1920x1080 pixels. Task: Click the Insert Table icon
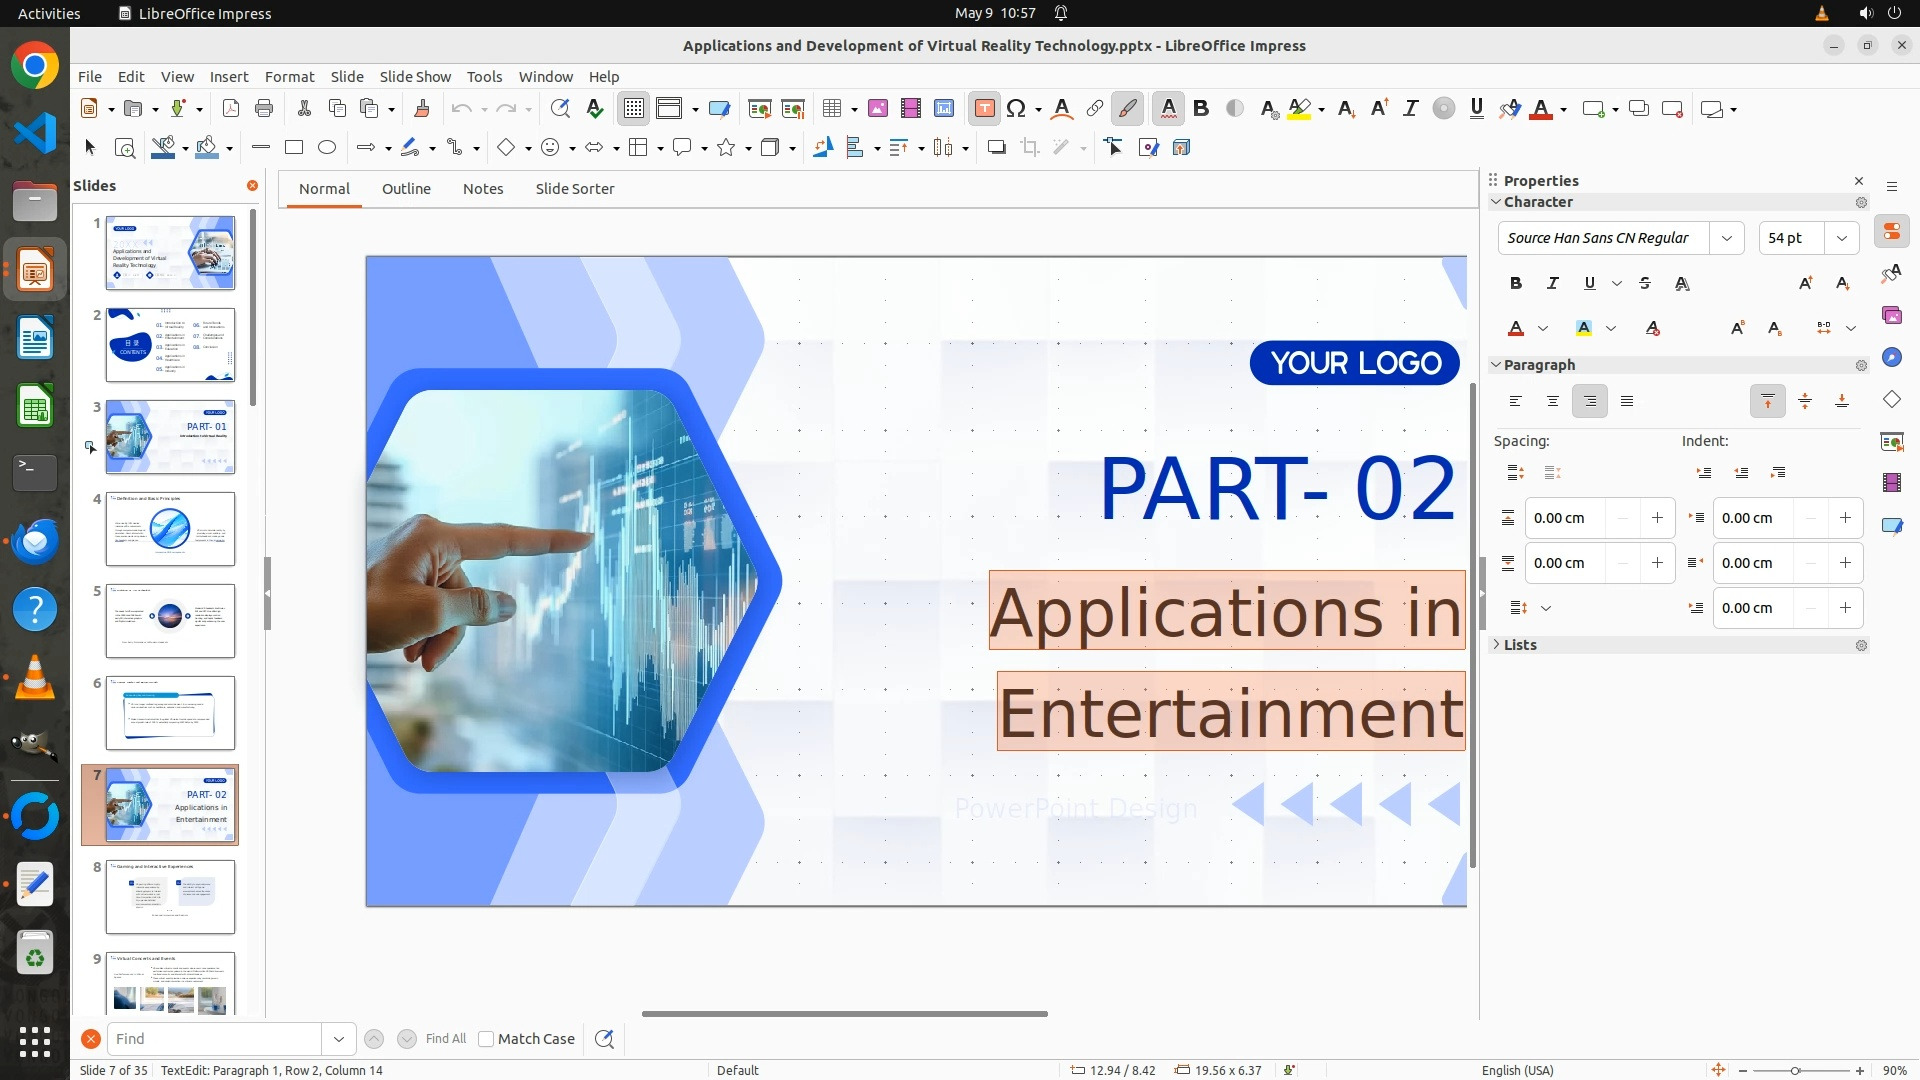click(831, 109)
